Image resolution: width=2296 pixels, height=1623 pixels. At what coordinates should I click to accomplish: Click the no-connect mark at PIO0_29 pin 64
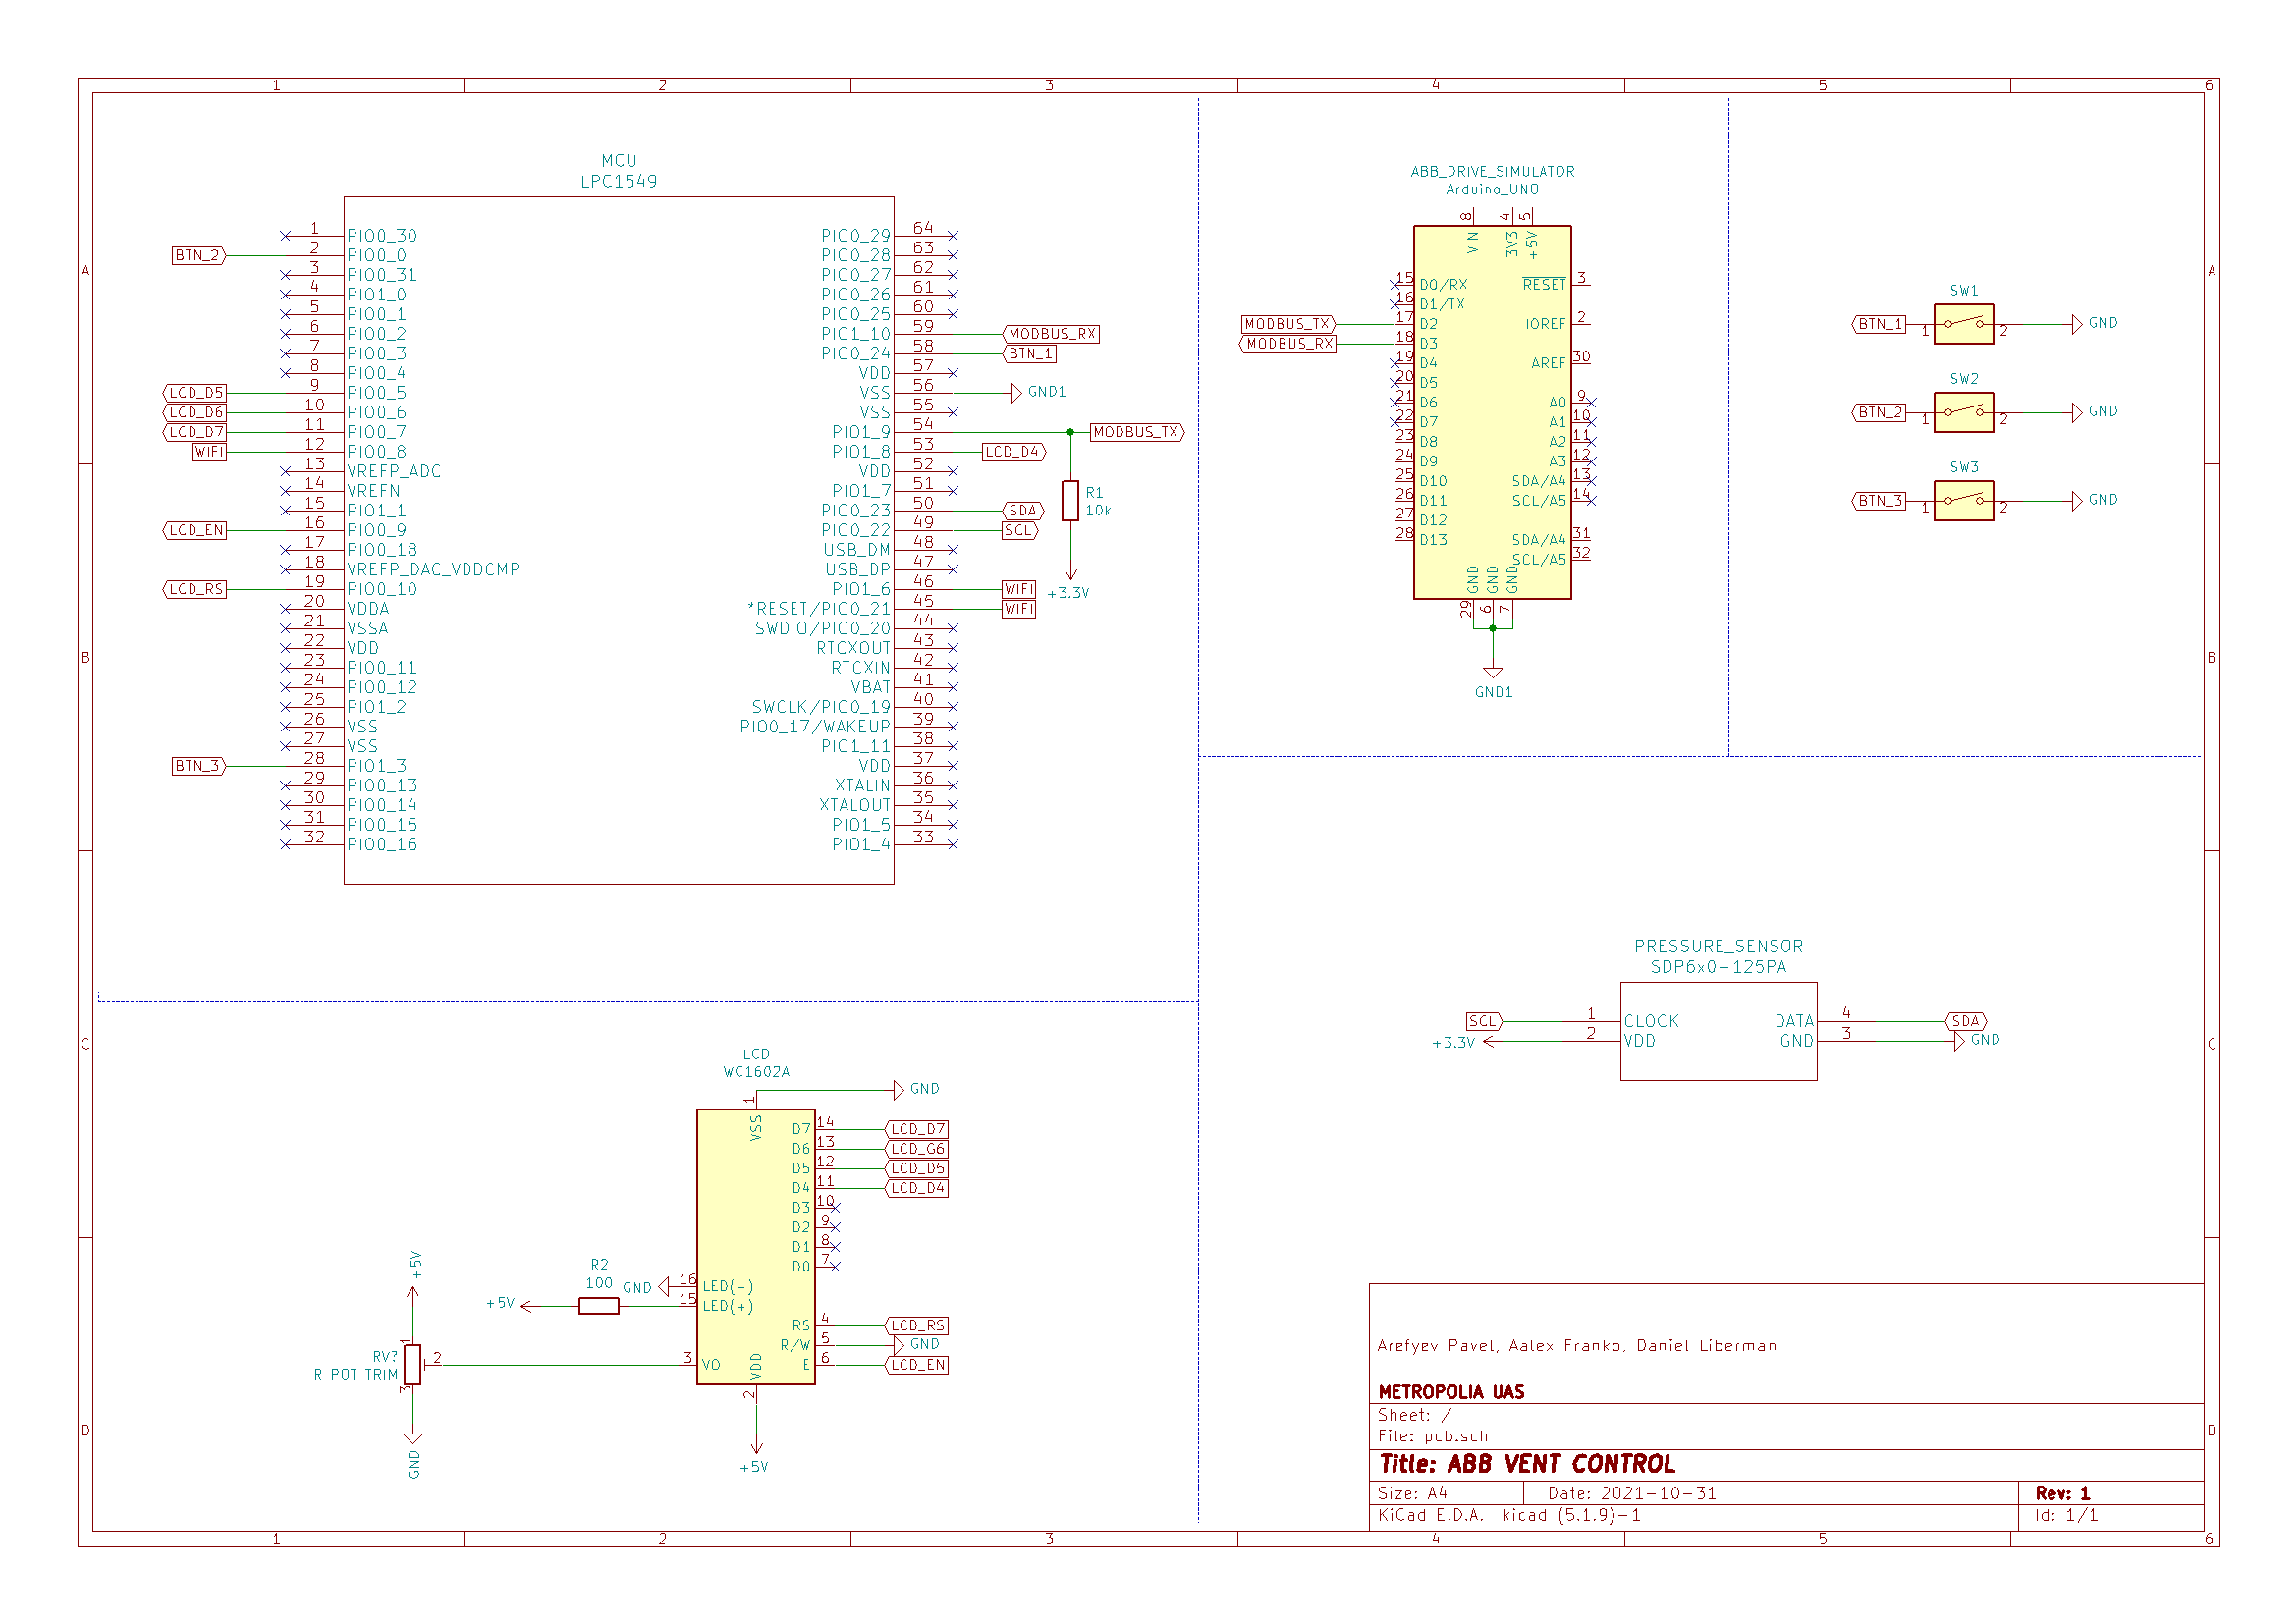953,236
